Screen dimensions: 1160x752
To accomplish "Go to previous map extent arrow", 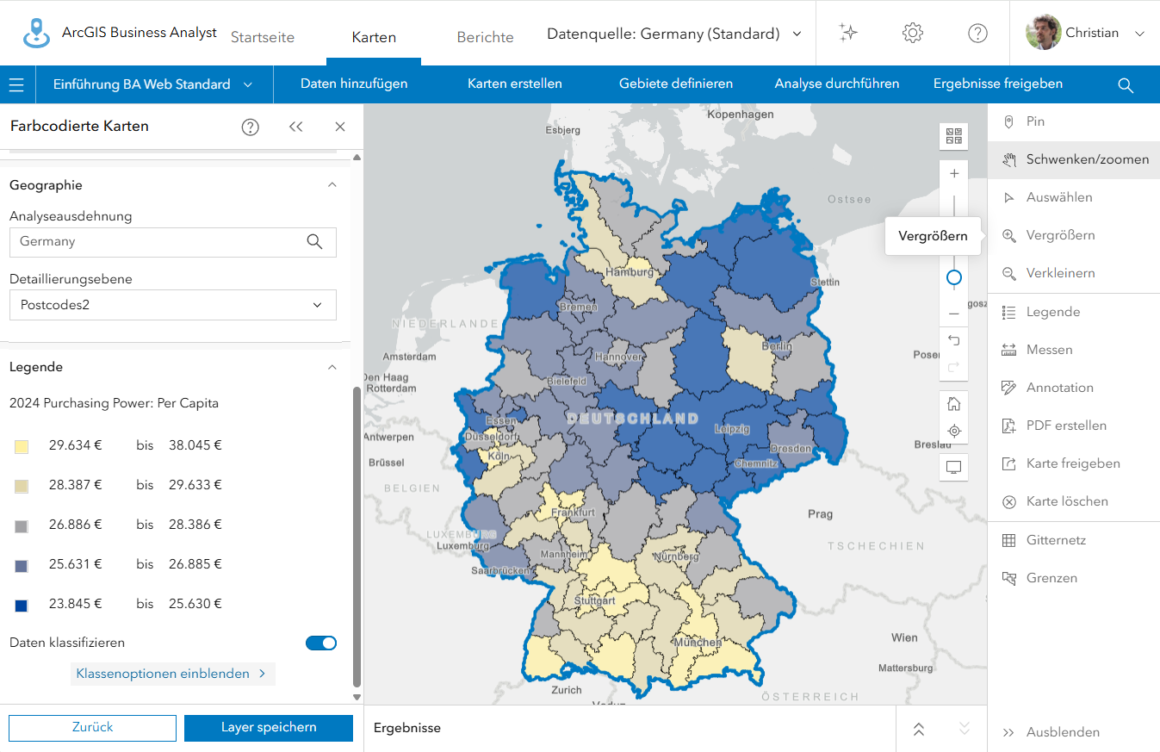I will point(954,340).
